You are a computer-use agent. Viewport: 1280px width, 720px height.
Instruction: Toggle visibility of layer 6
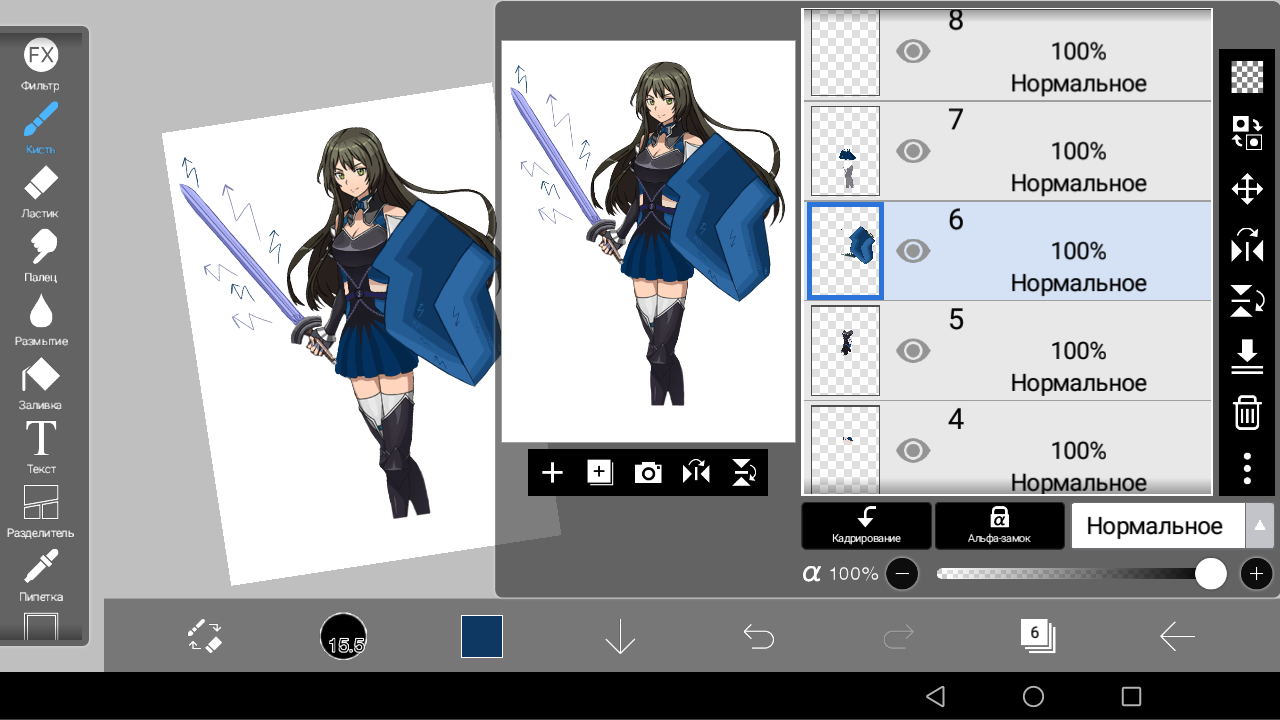tap(912, 251)
